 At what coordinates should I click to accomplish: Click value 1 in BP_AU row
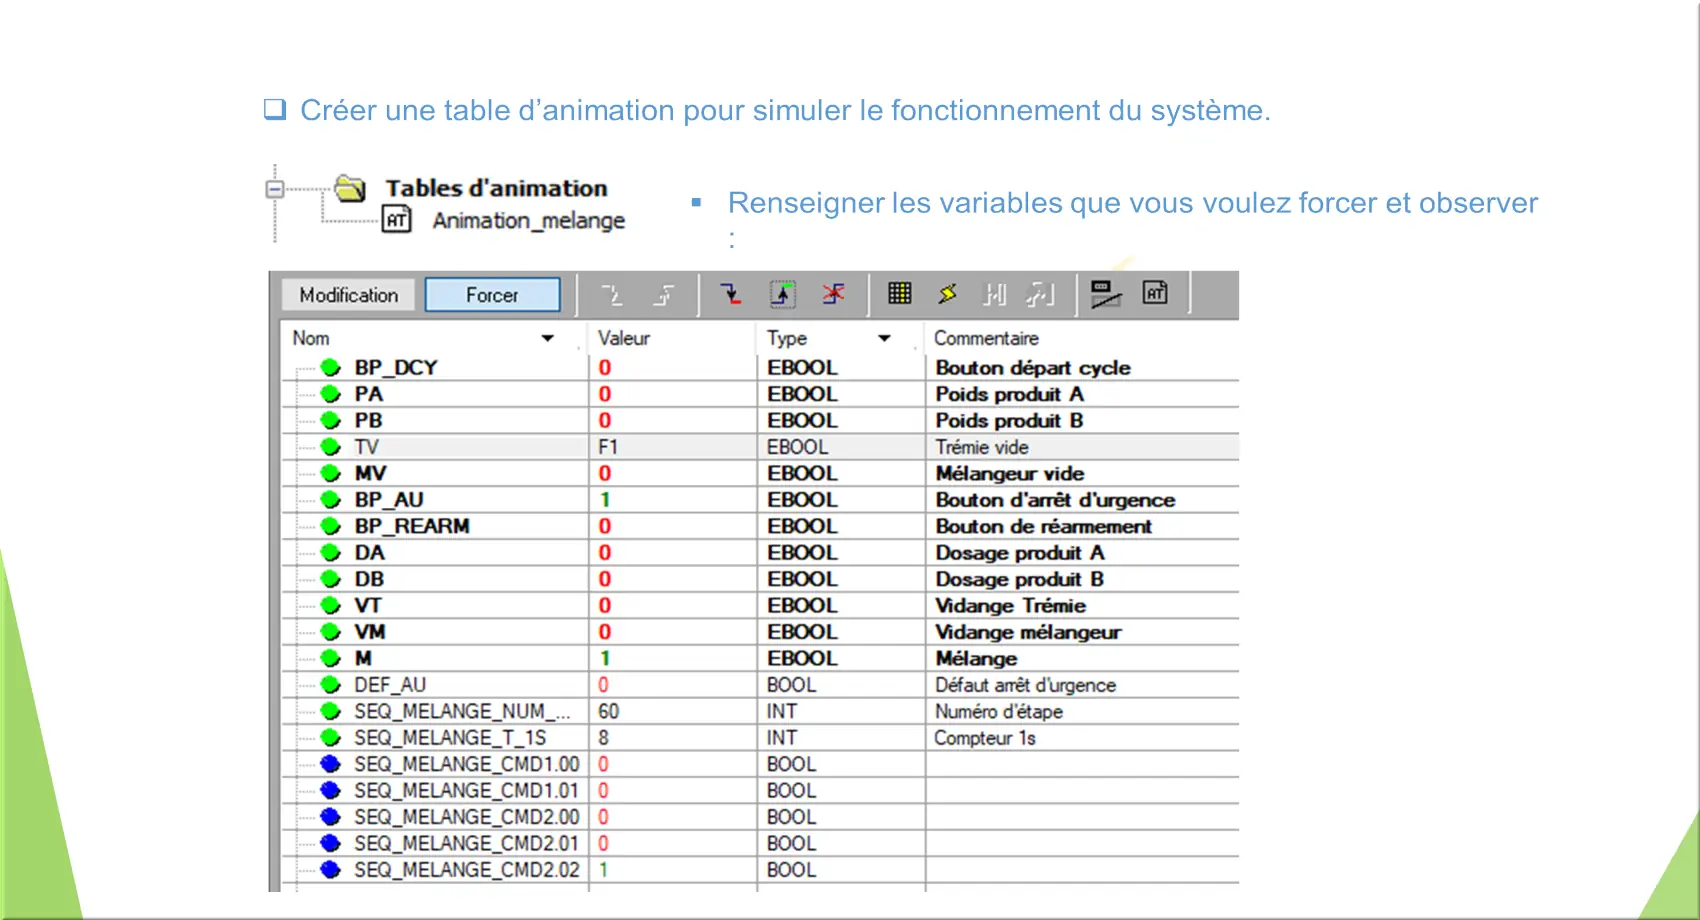click(605, 500)
